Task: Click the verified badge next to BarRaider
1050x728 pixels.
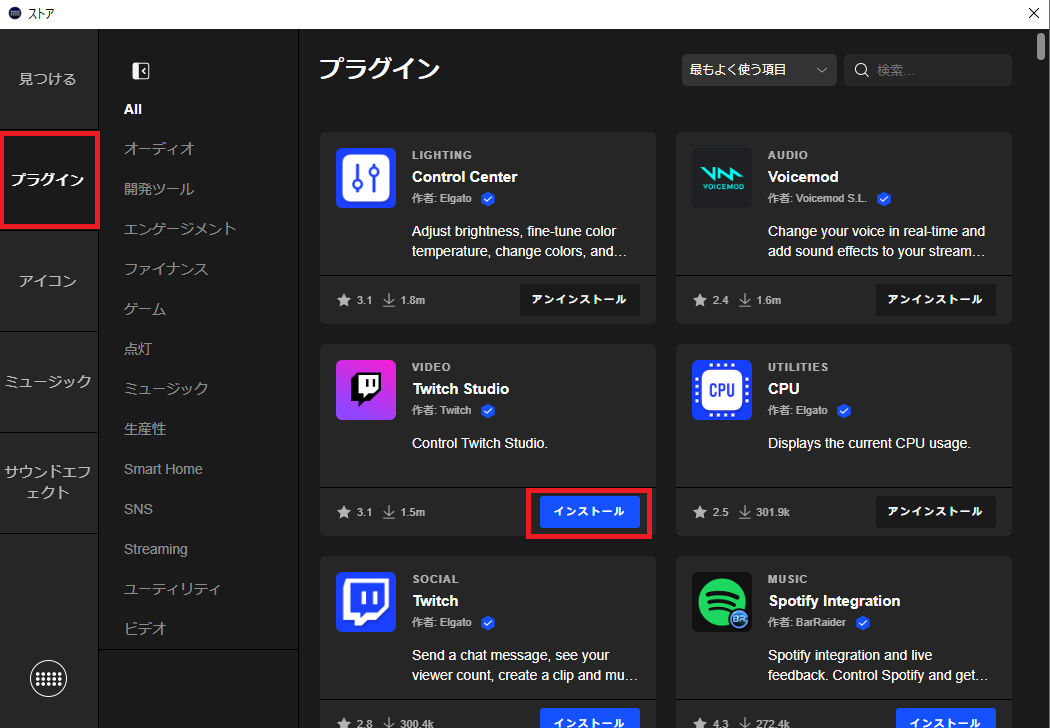Action: (862, 622)
